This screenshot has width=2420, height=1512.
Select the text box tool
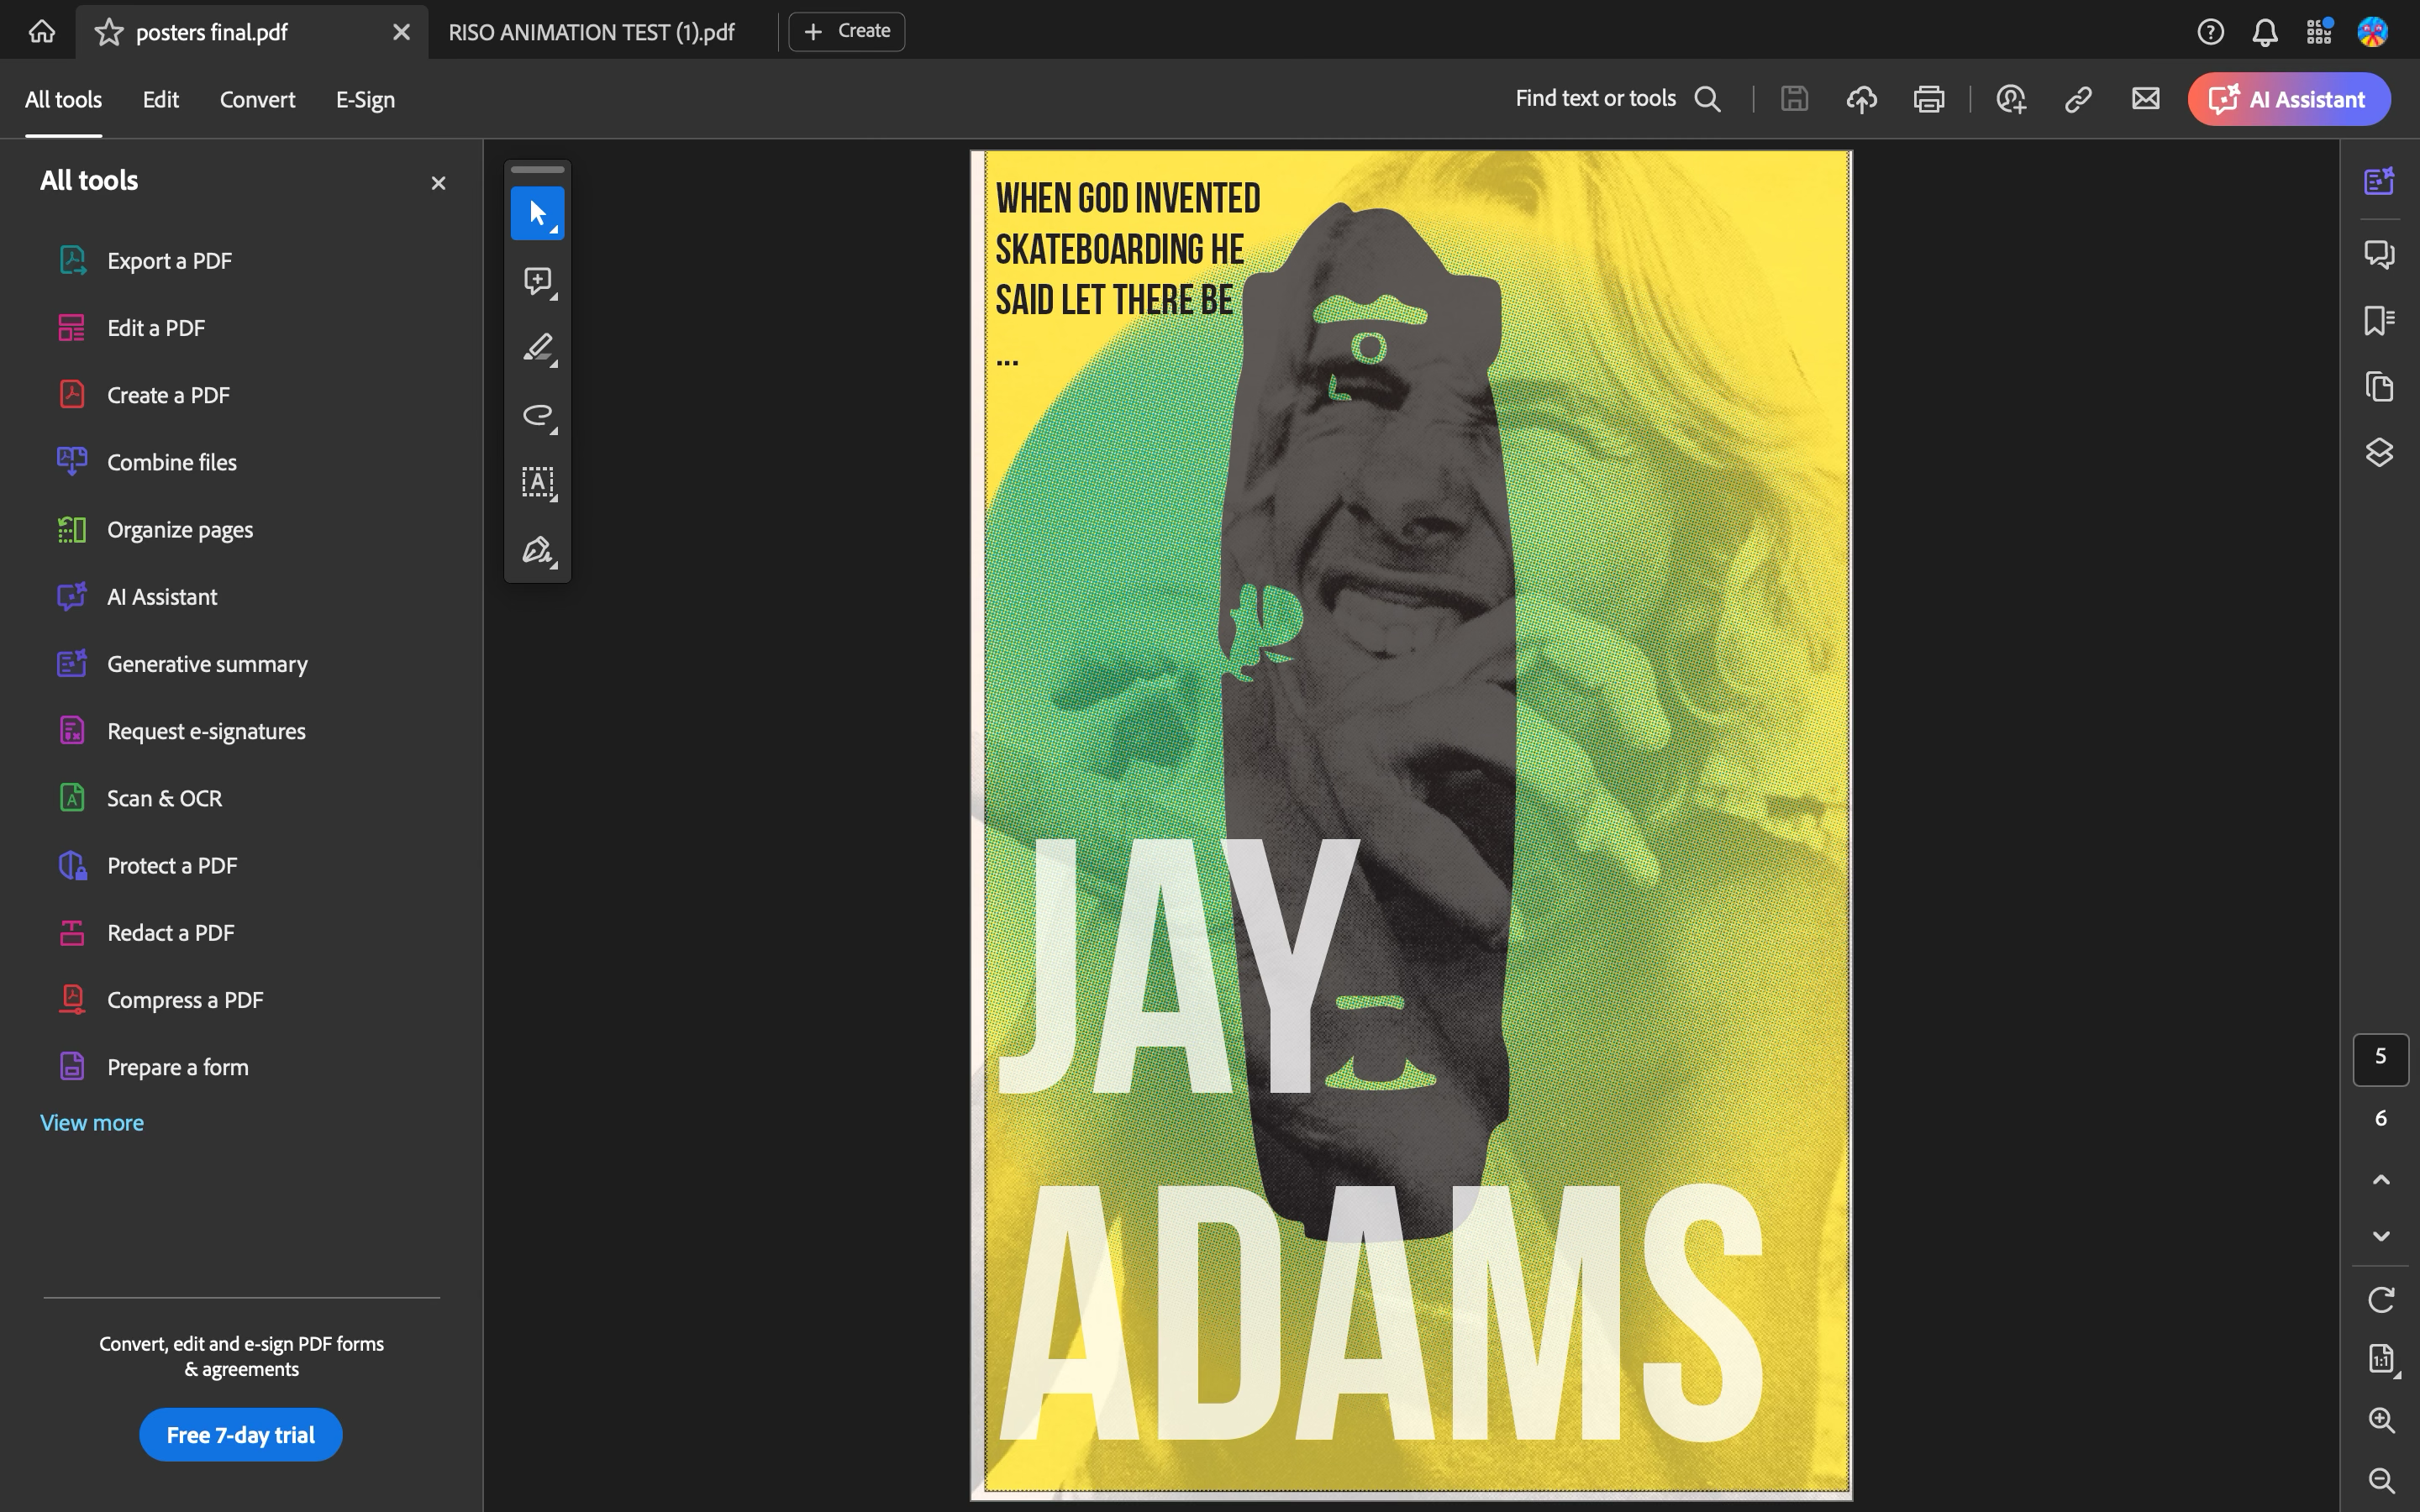537,482
